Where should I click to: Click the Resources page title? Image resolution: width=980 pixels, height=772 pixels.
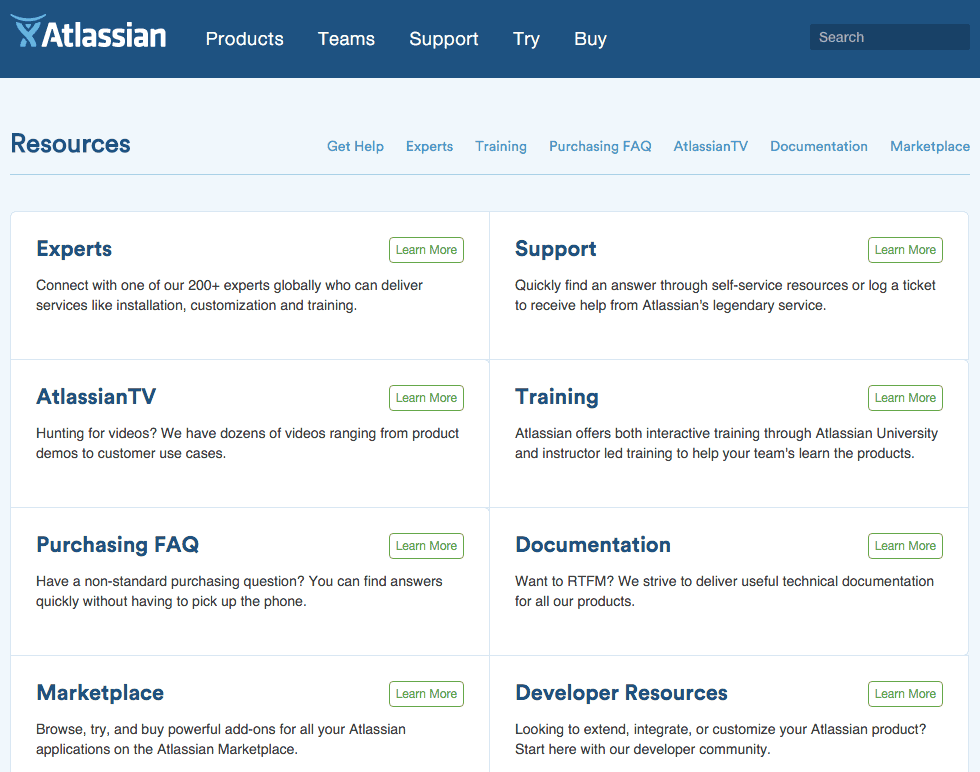[x=71, y=144]
